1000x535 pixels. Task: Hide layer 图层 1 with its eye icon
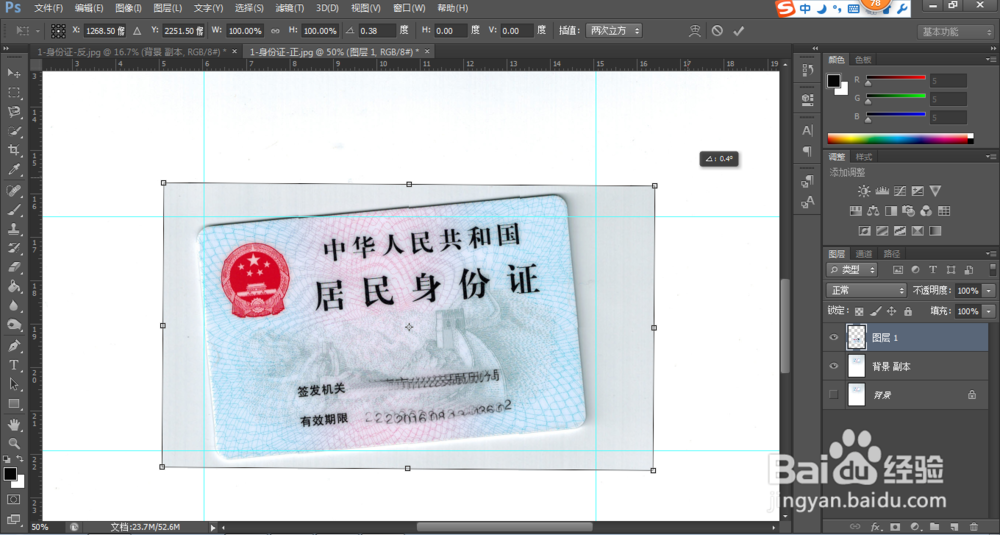tap(834, 337)
